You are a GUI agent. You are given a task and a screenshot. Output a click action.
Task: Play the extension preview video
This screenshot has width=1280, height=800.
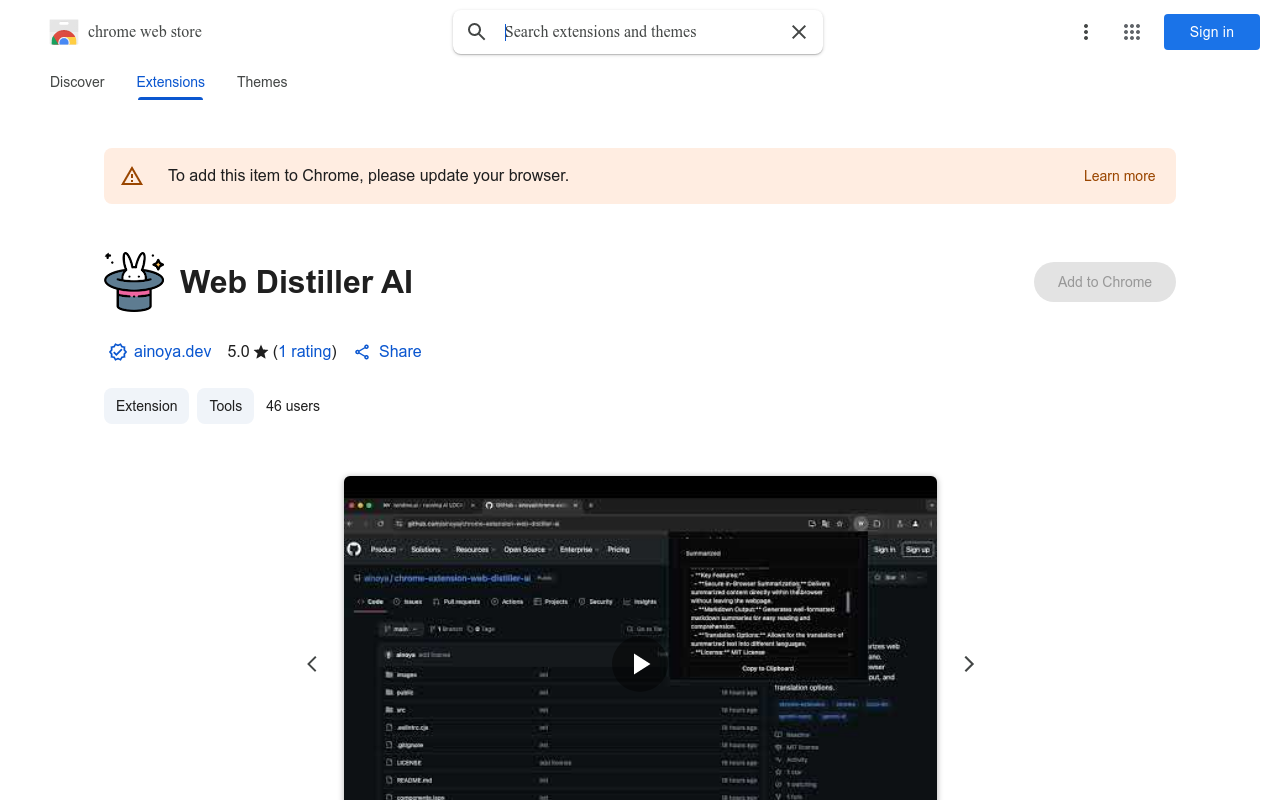640,664
